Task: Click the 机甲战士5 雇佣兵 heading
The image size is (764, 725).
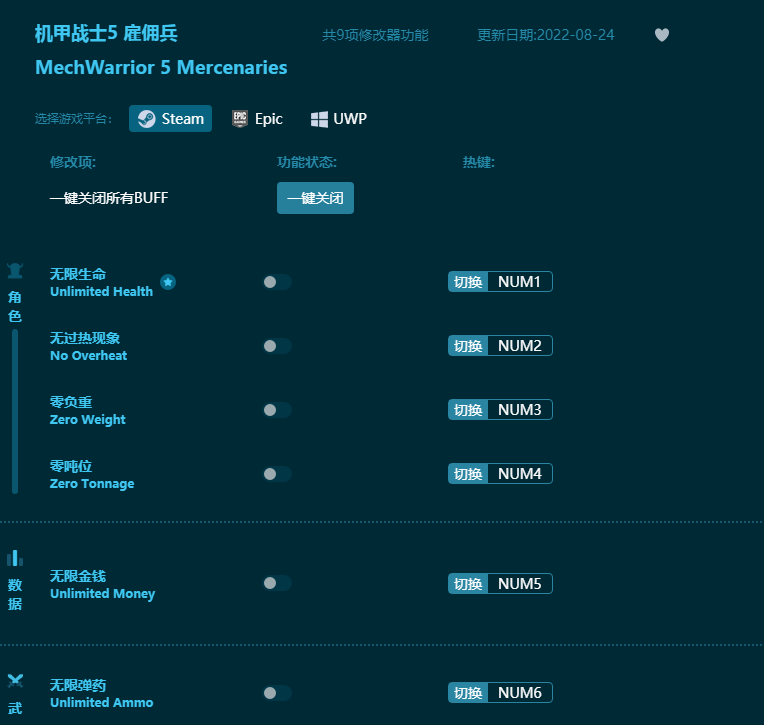Action: 106,34
